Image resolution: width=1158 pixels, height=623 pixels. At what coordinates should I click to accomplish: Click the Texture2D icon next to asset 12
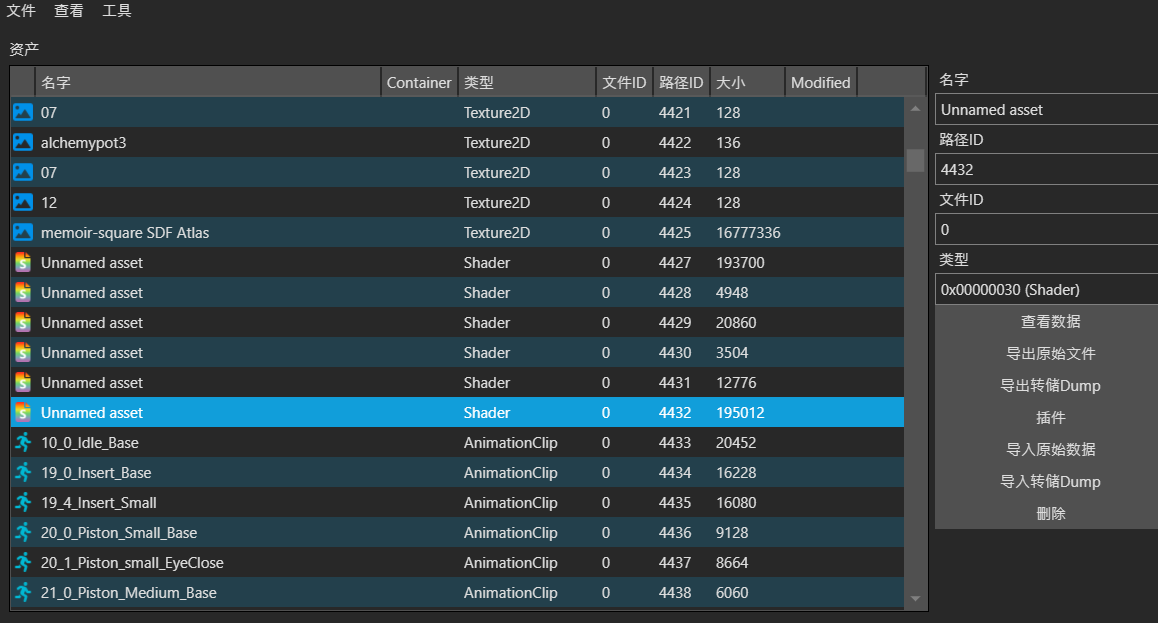point(22,203)
